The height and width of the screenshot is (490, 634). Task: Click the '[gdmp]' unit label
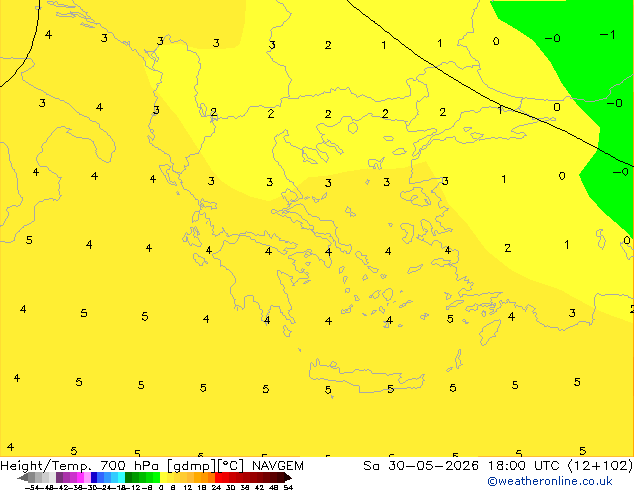[x=192, y=466]
